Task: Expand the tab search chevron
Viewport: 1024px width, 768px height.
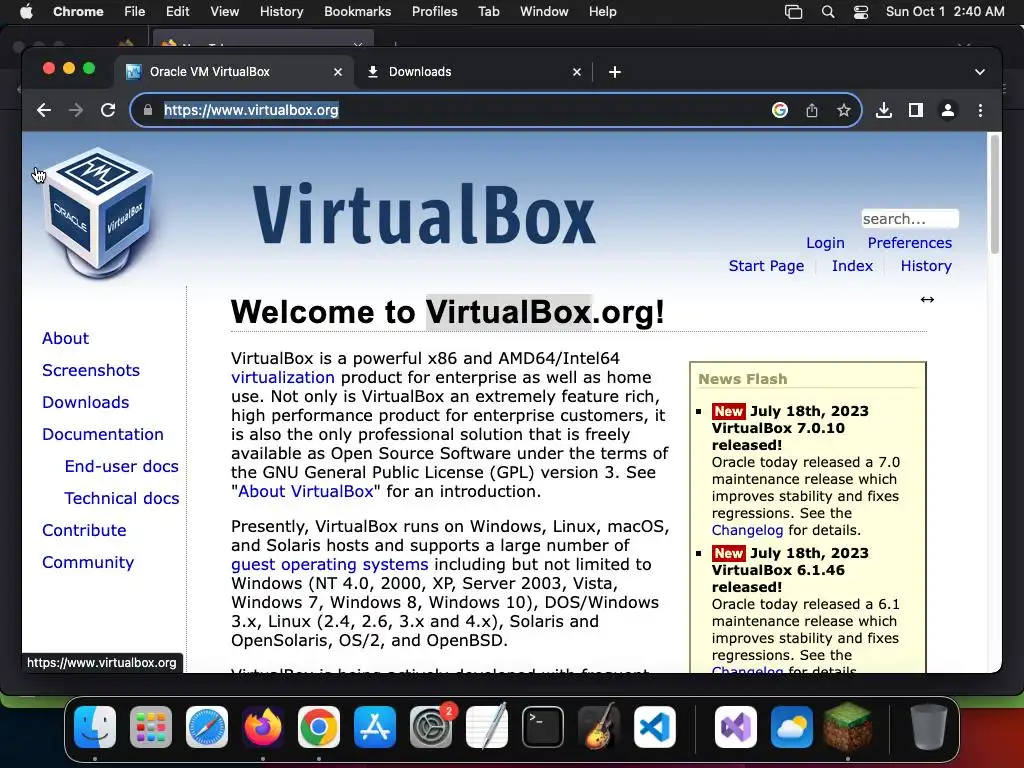Action: pyautogui.click(x=980, y=72)
